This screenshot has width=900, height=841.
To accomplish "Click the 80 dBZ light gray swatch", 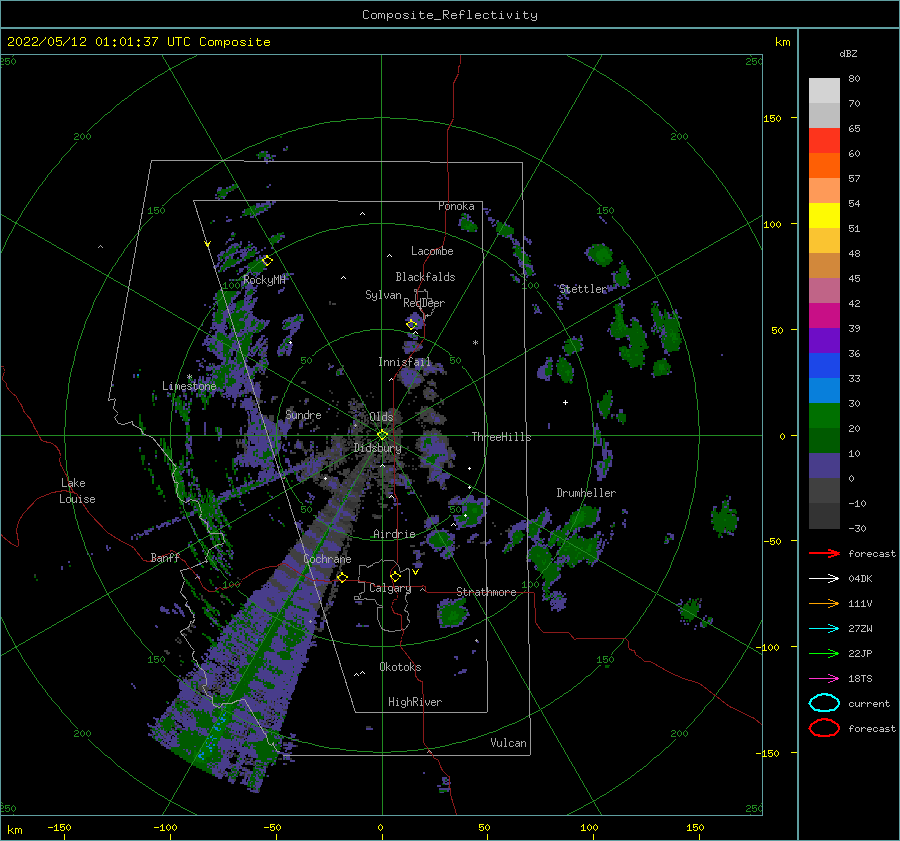I will coord(824,91).
